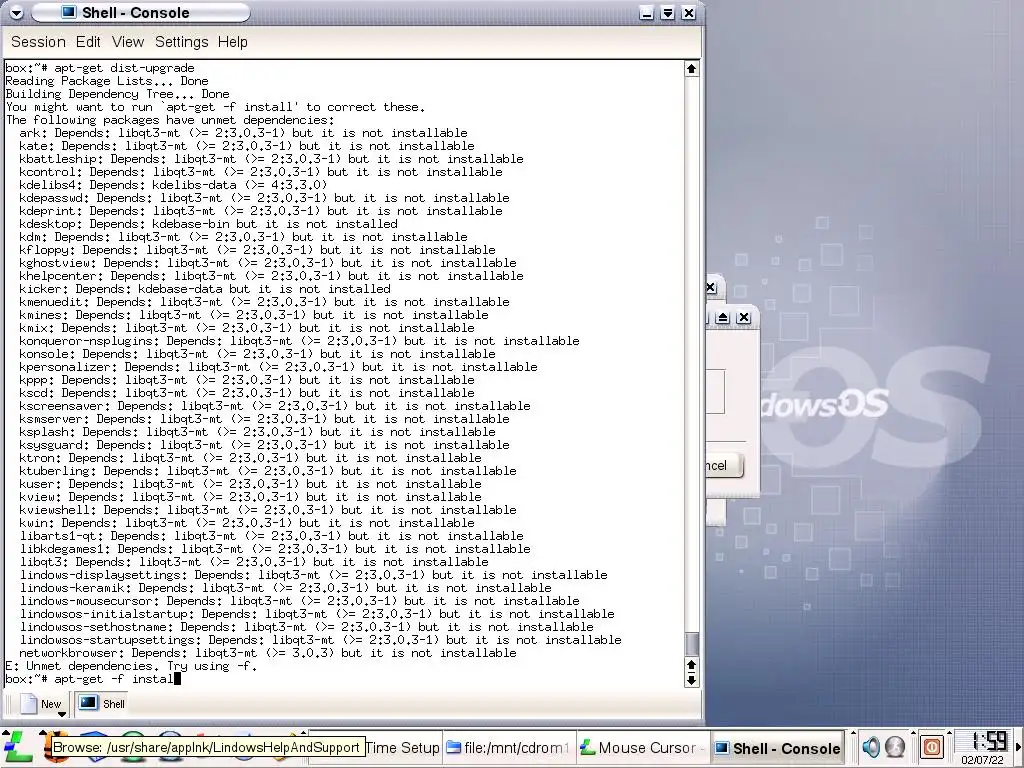
Task: Activate Shell - Console taskbar entry
Action: click(776, 748)
